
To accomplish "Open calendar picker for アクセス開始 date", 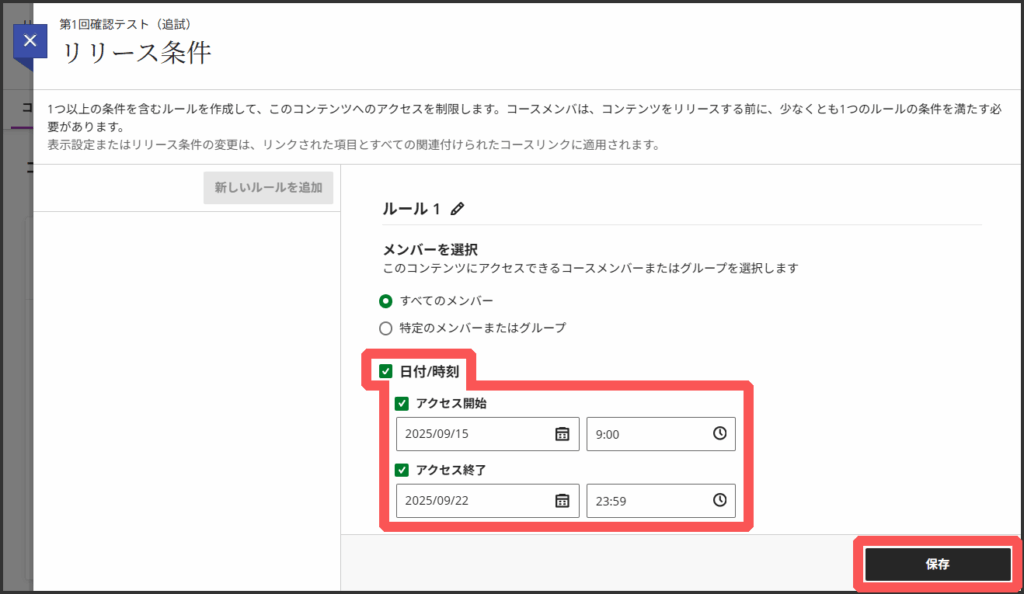I will [x=562, y=434].
